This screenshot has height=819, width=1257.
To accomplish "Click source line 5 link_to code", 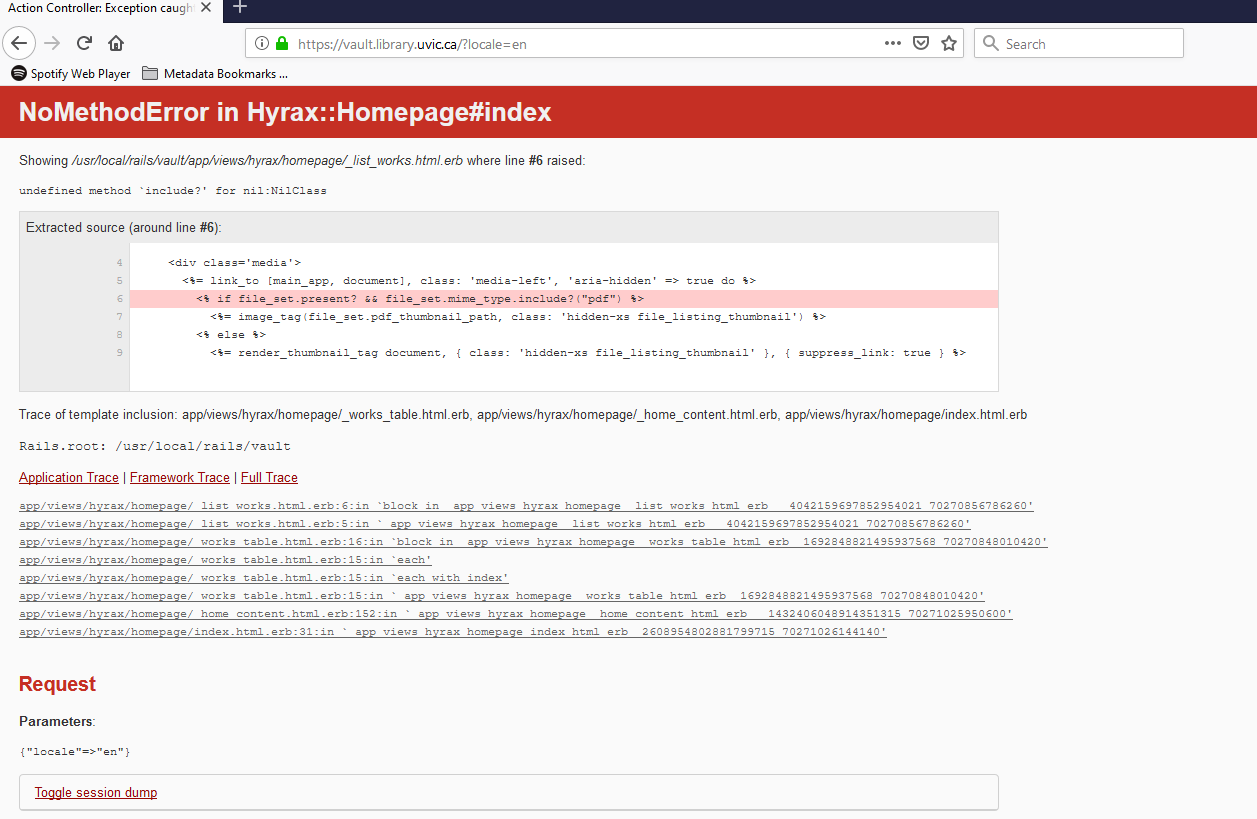I will click(469, 281).
